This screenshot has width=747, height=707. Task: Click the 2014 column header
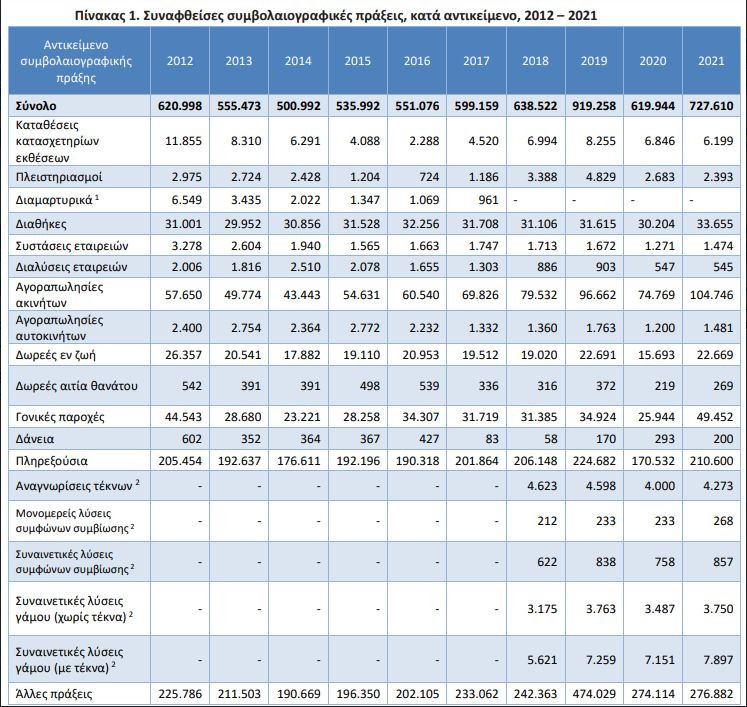(298, 61)
